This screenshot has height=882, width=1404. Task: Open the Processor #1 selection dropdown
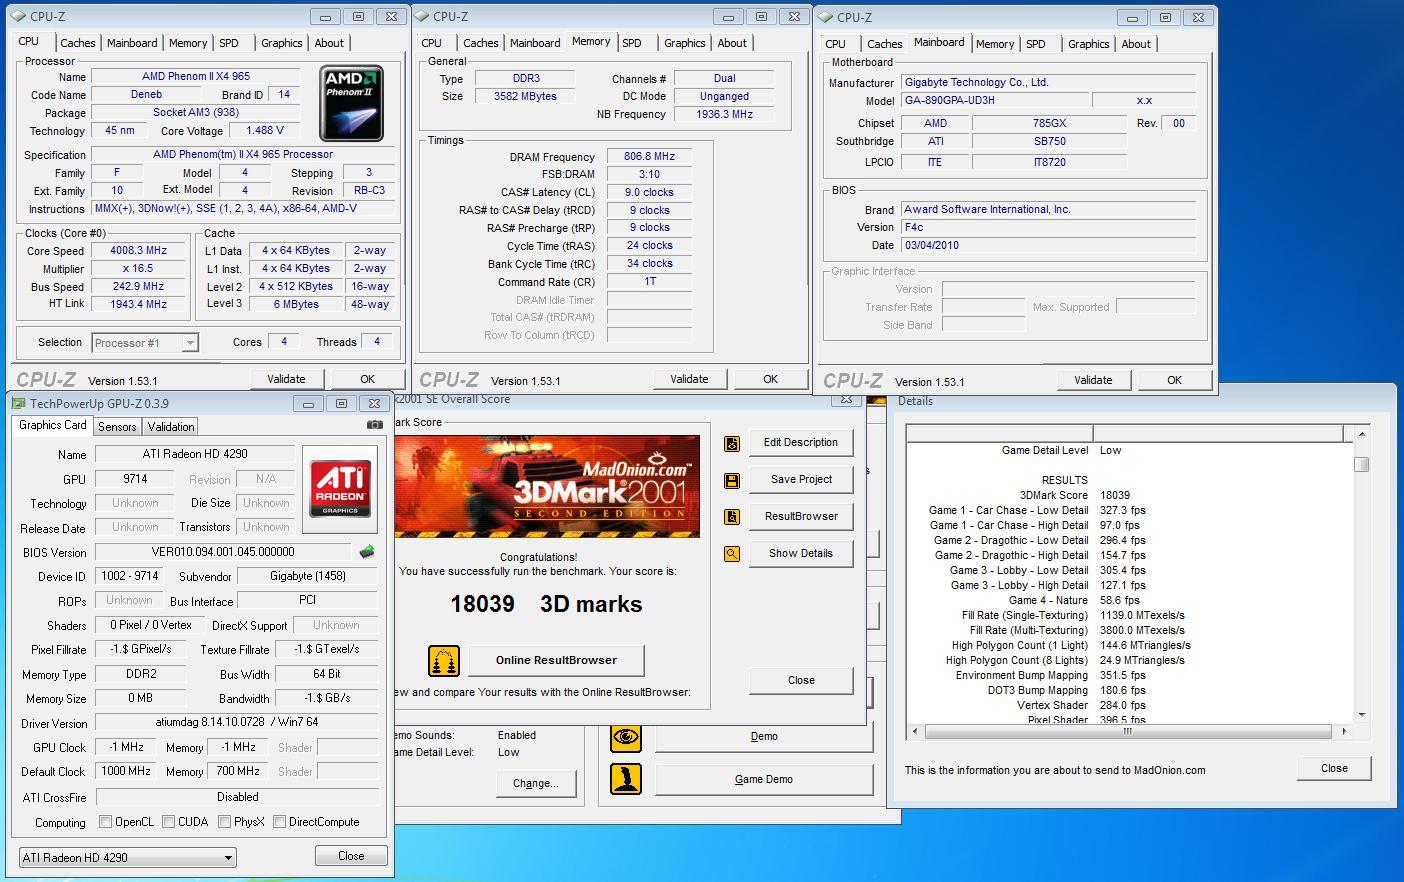tap(145, 343)
